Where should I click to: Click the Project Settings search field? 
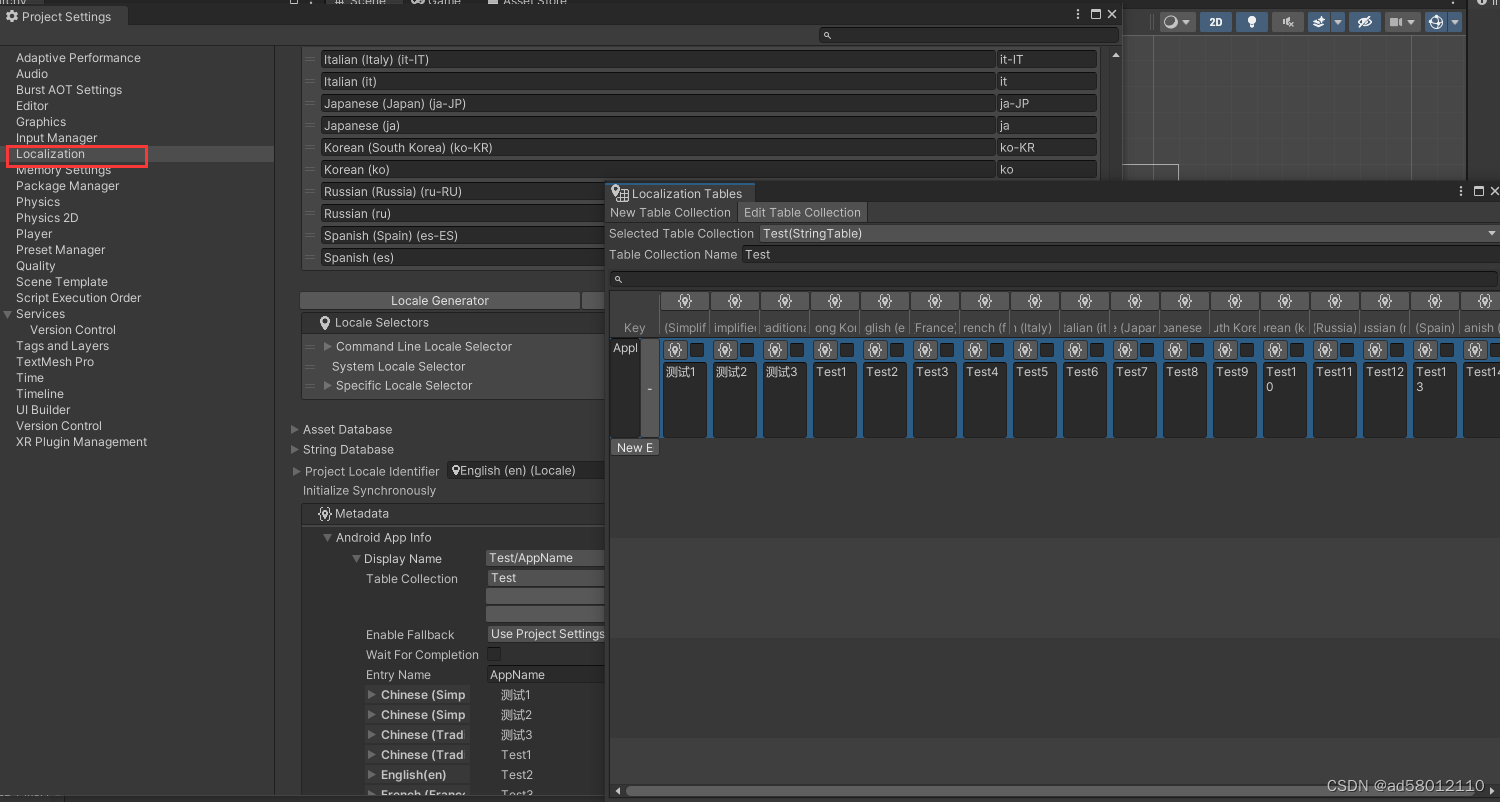tap(969, 35)
